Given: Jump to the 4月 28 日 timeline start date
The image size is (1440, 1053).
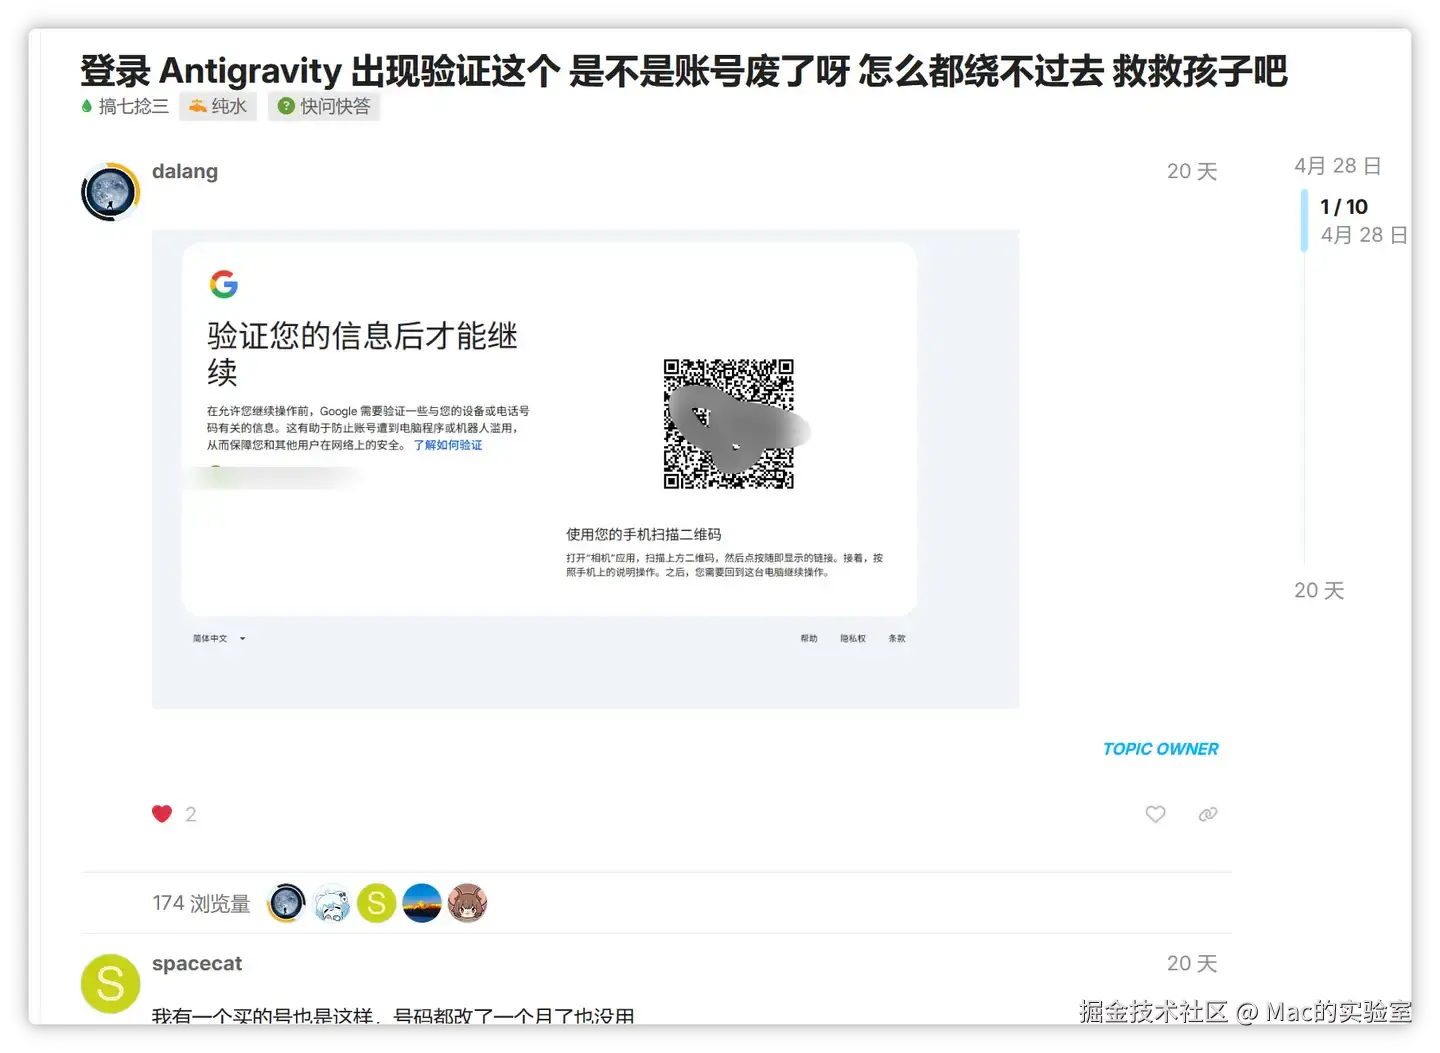Looking at the screenshot, I should (1338, 166).
